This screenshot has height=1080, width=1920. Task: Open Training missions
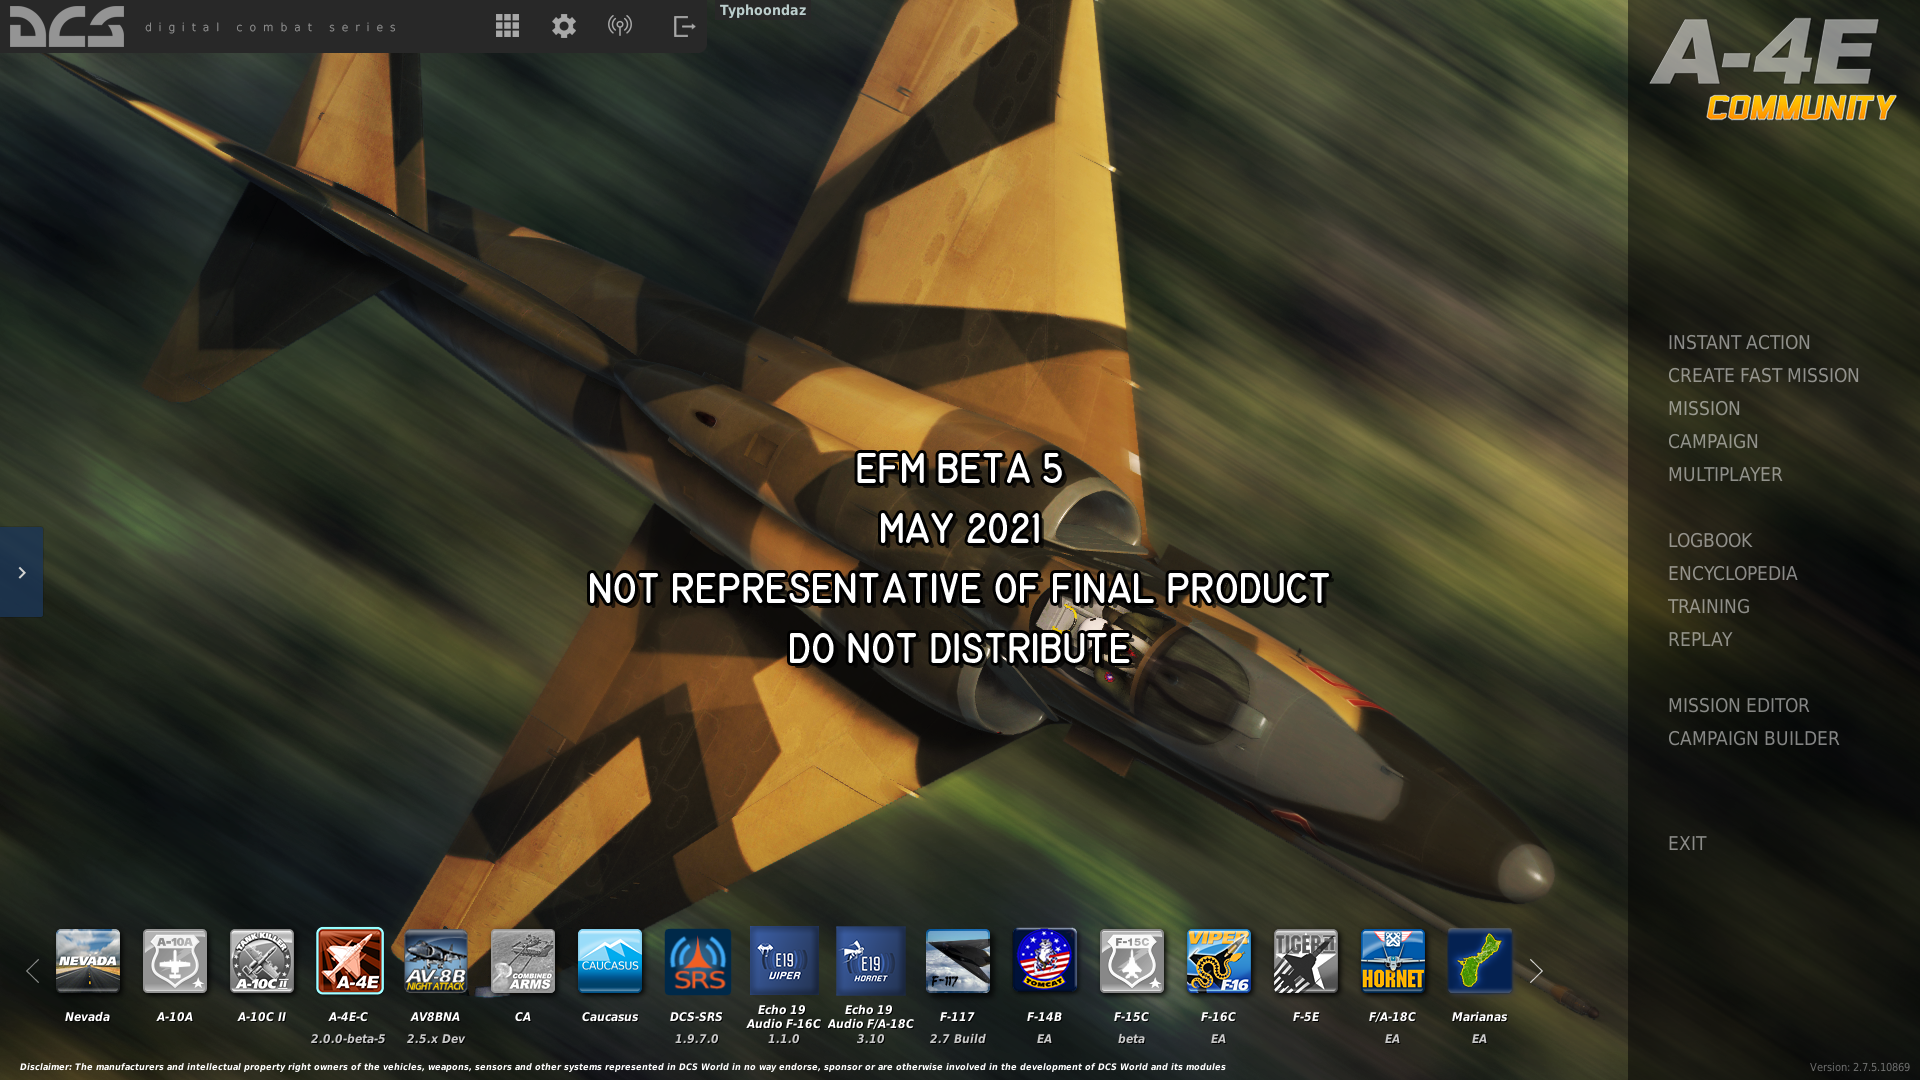(1709, 606)
